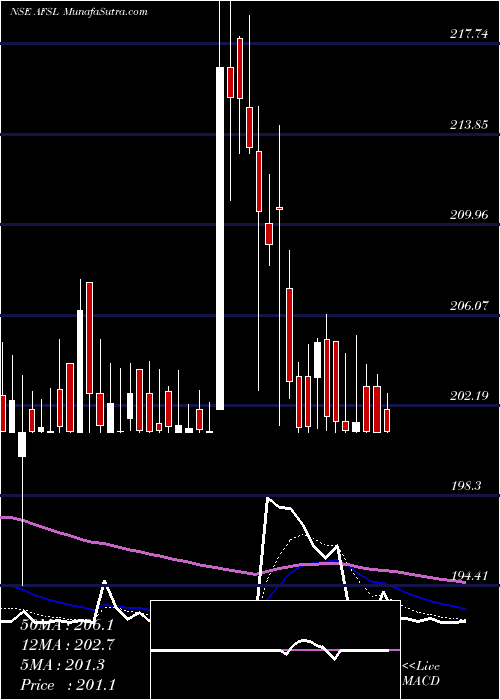Screen dimensions: 500x700
Task: Click the 198.3 price level label
Action: point(467,486)
